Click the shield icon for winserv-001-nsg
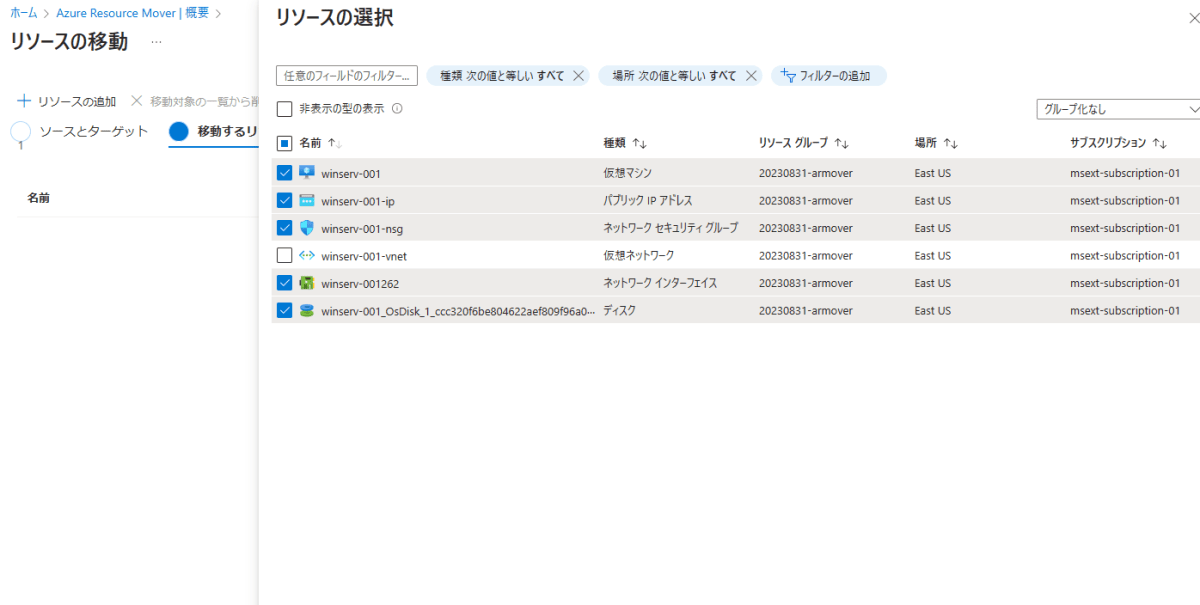This screenshot has width=1200, height=605. click(x=307, y=228)
